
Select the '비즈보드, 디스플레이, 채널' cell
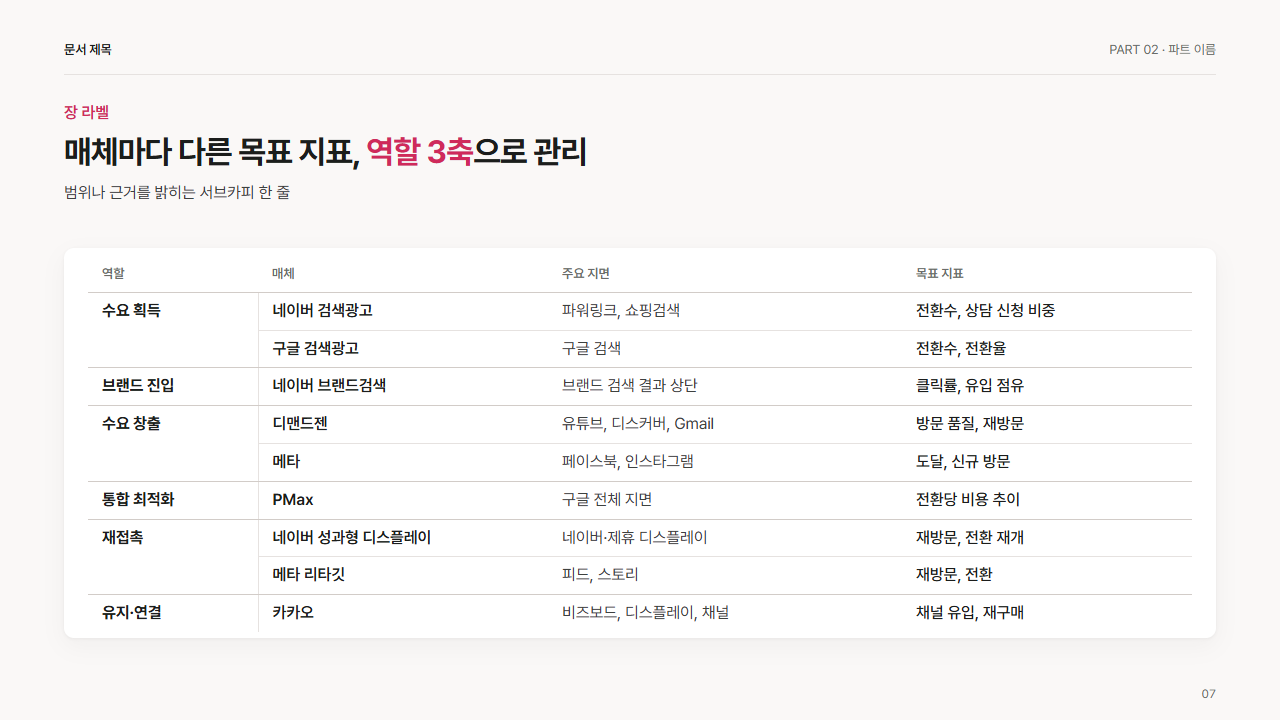[645, 612]
